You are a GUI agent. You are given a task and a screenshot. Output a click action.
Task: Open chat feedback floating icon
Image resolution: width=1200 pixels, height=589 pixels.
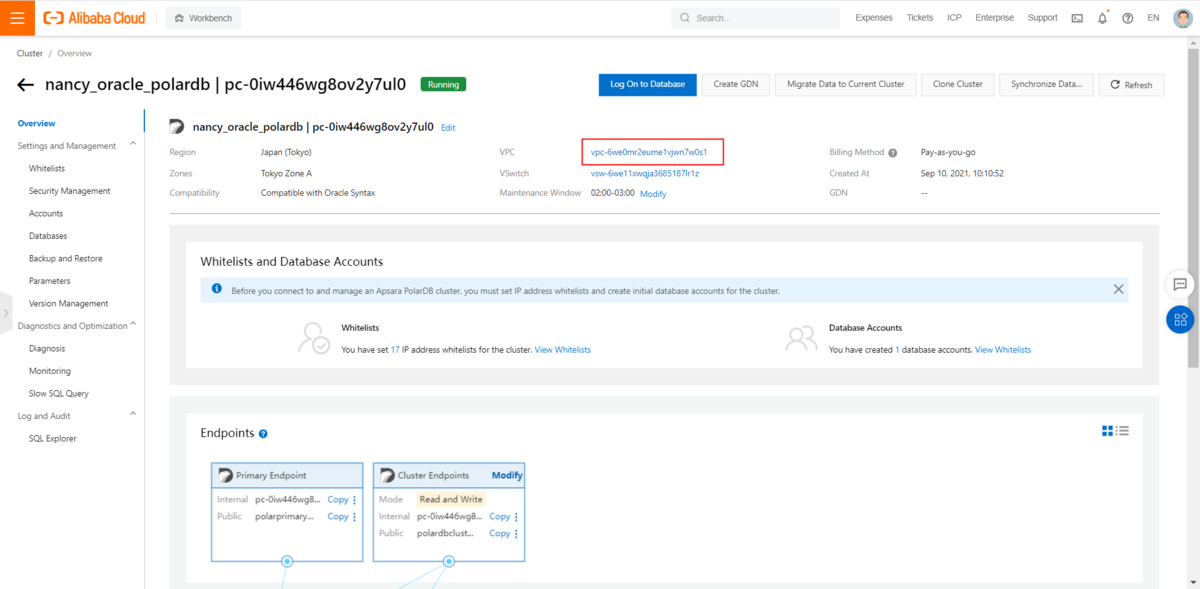point(1180,285)
